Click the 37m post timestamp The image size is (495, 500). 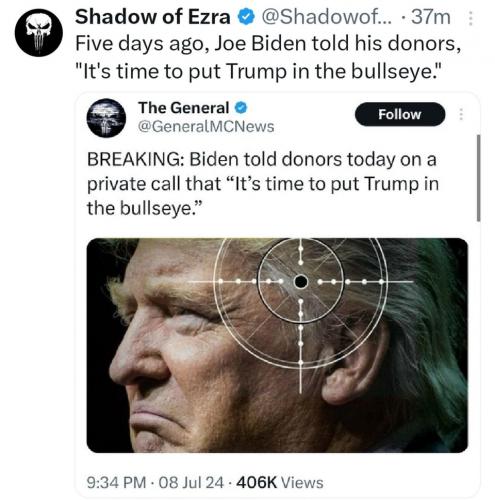click(431, 17)
